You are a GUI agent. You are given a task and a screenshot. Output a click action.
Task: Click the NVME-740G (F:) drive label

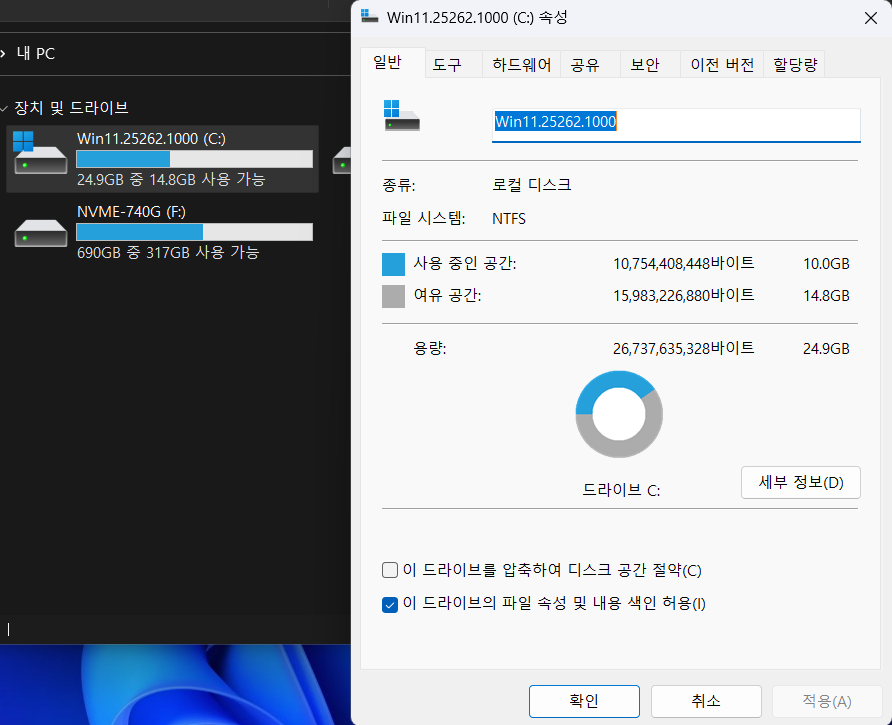(x=131, y=212)
